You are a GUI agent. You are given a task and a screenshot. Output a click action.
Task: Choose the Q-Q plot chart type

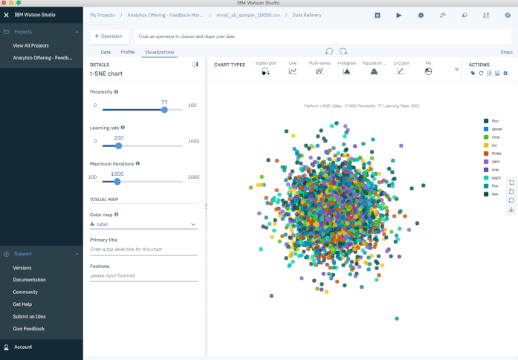point(401,68)
